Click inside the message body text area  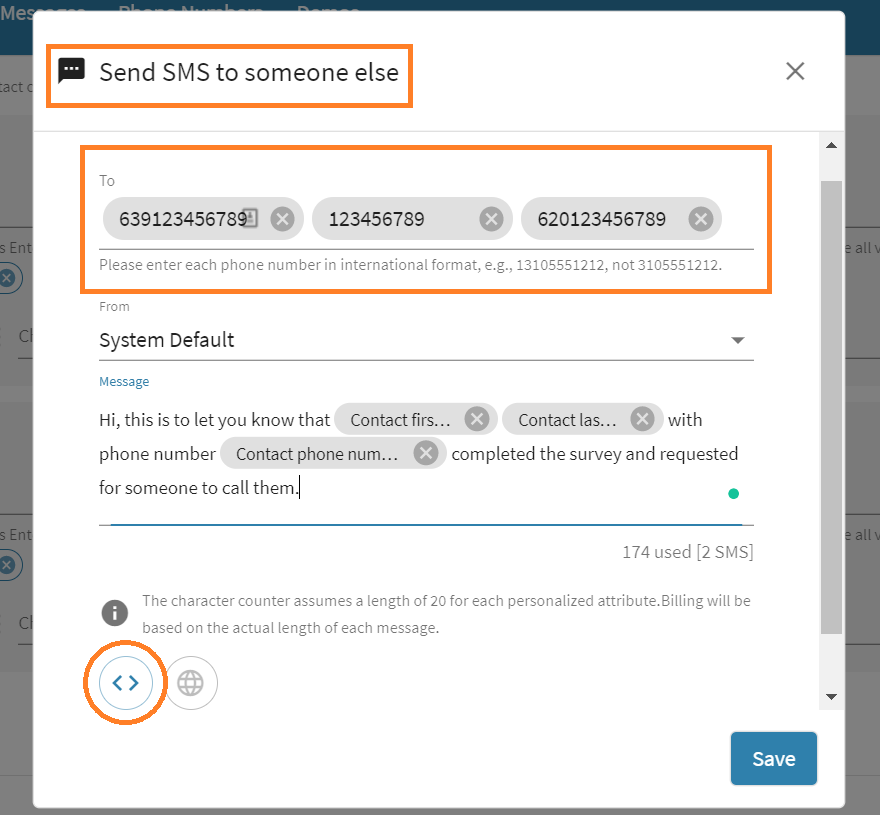[x=400, y=487]
